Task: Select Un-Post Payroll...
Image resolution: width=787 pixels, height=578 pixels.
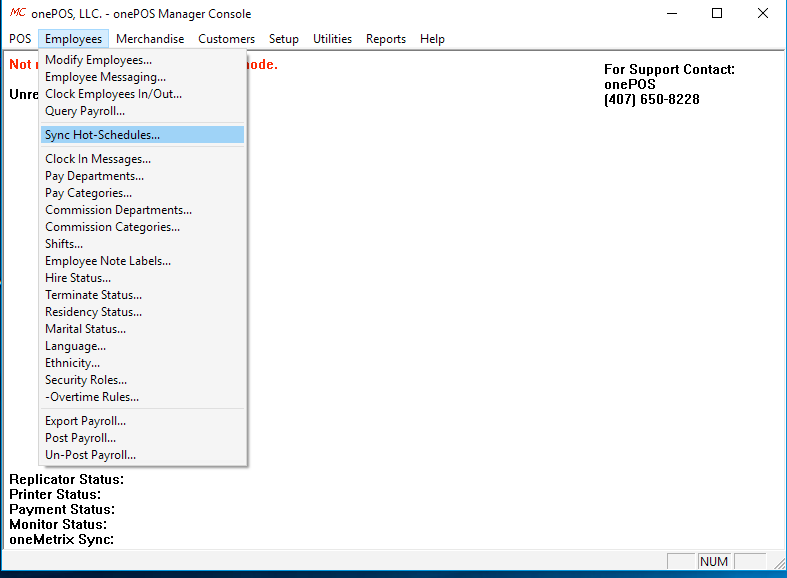Action: [x=143, y=456]
